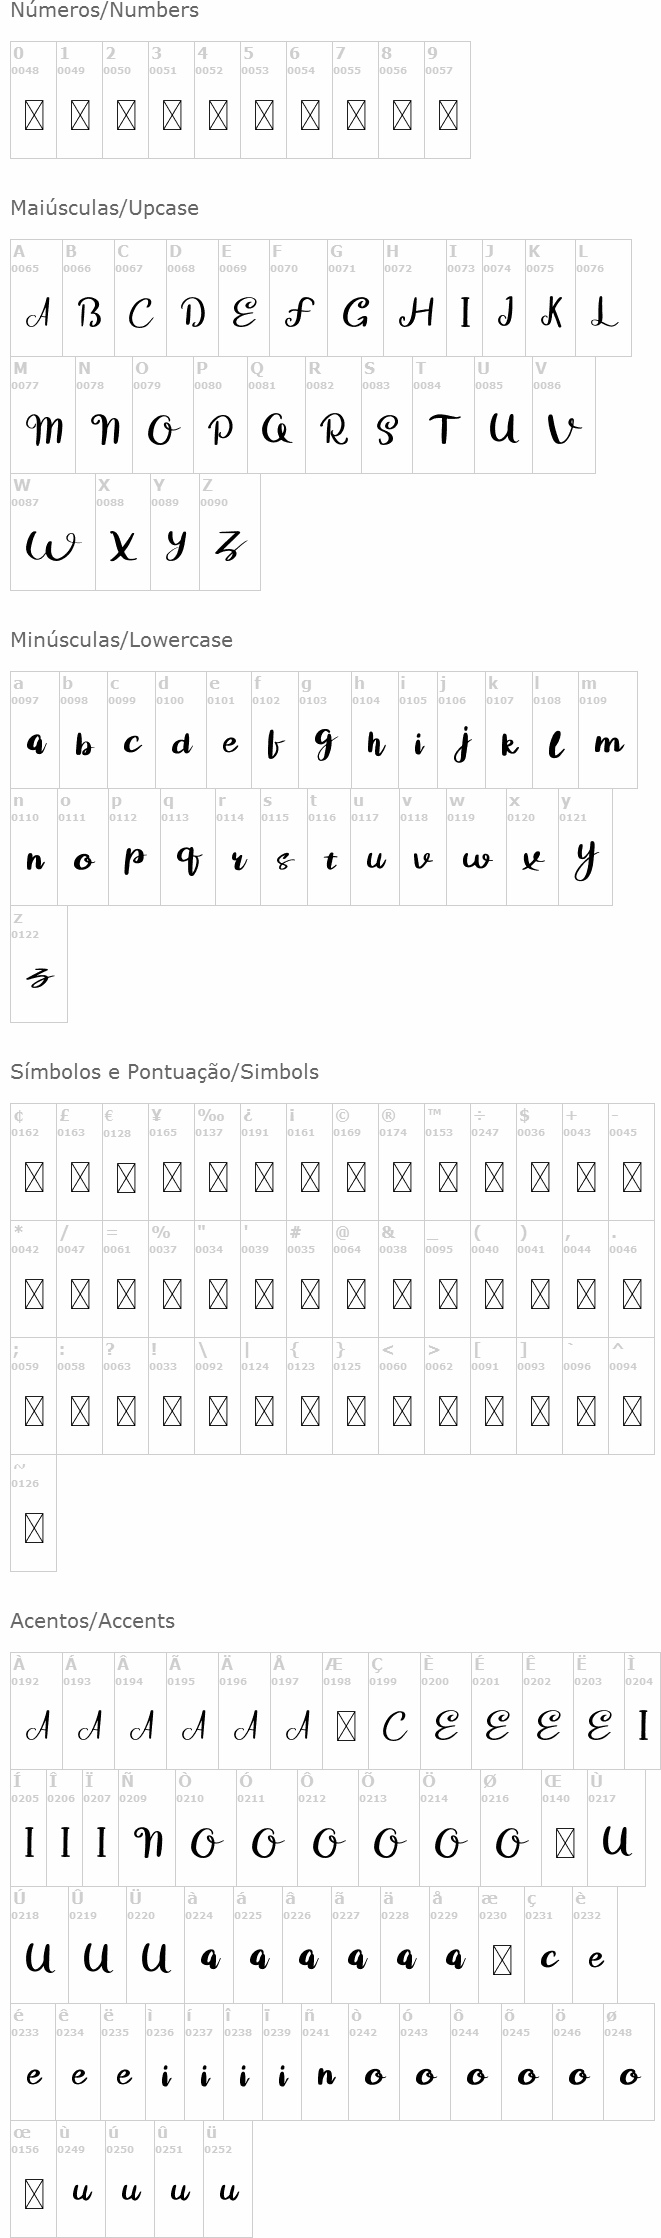
Task: Click the uppercase Z glyph cell 0090
Action: [229, 532]
